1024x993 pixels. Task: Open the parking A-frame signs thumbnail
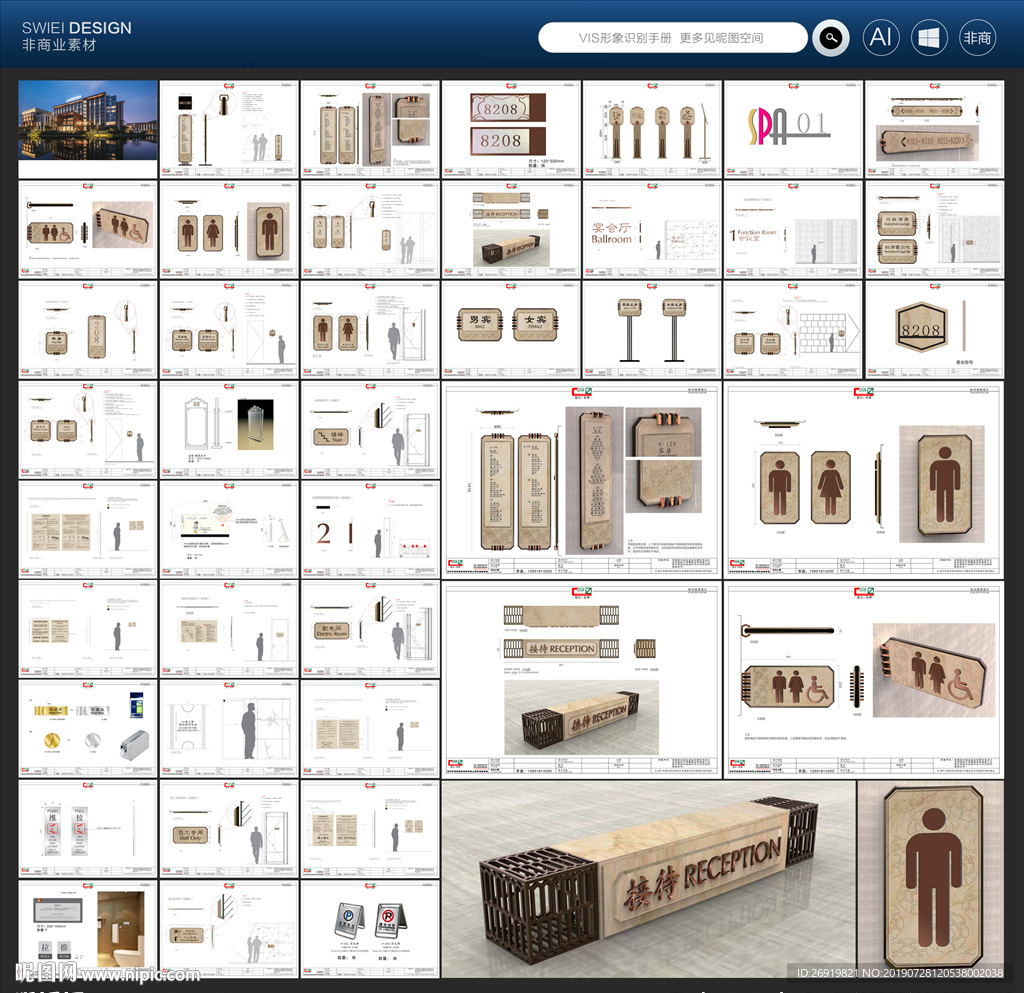pos(370,930)
